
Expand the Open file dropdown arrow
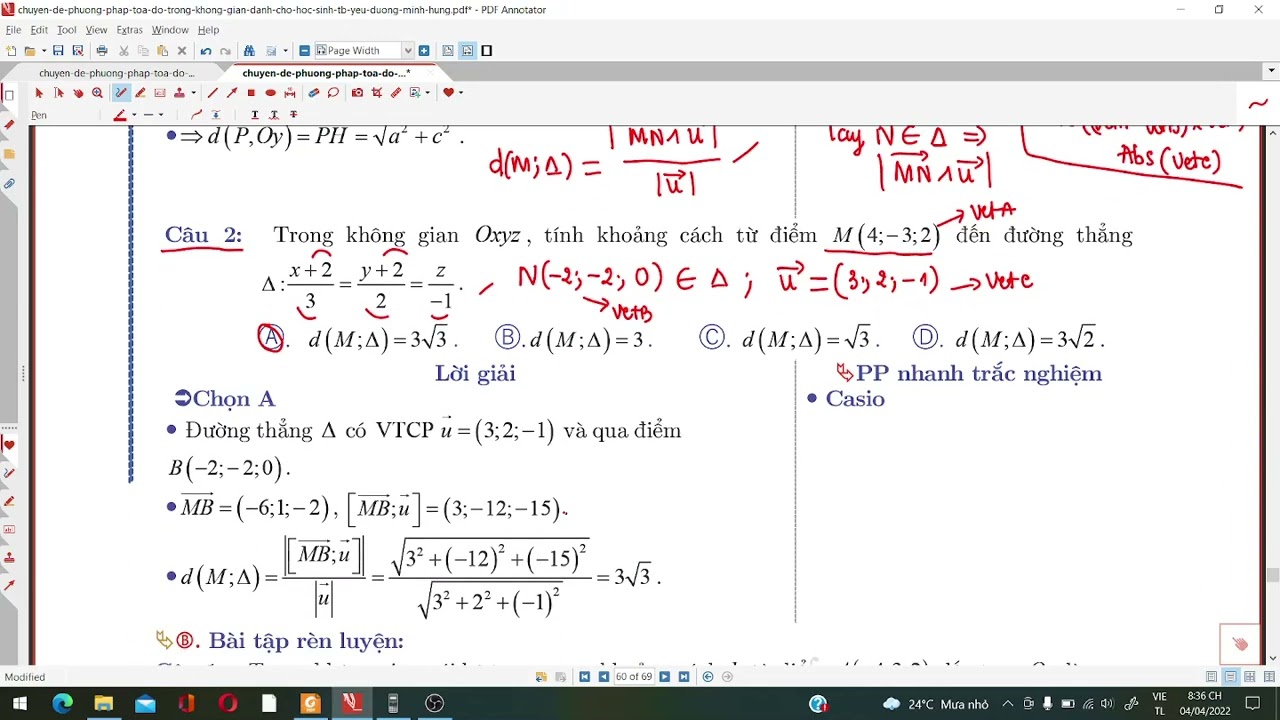point(44,51)
